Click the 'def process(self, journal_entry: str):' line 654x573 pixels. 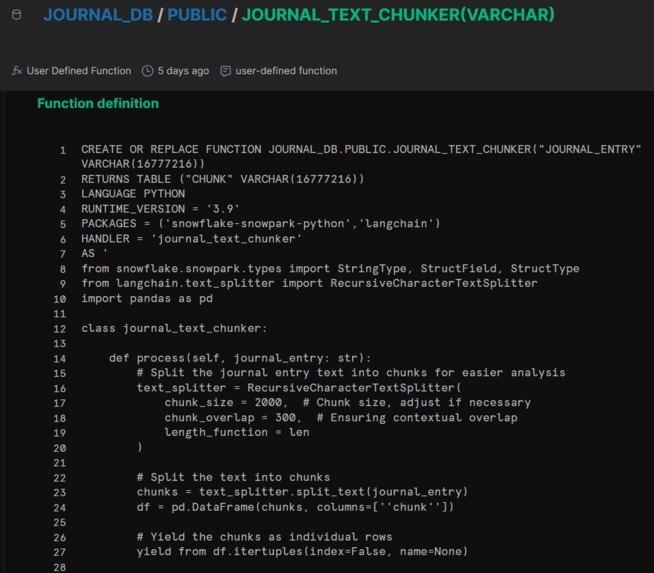(x=240, y=358)
